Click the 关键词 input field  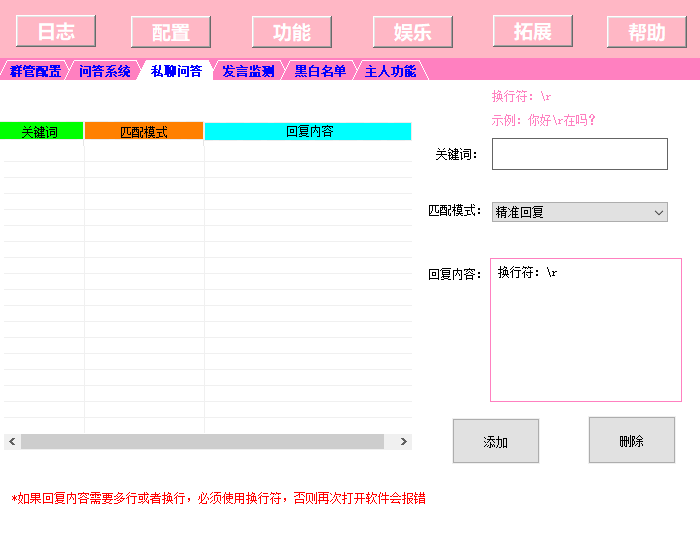coord(579,154)
